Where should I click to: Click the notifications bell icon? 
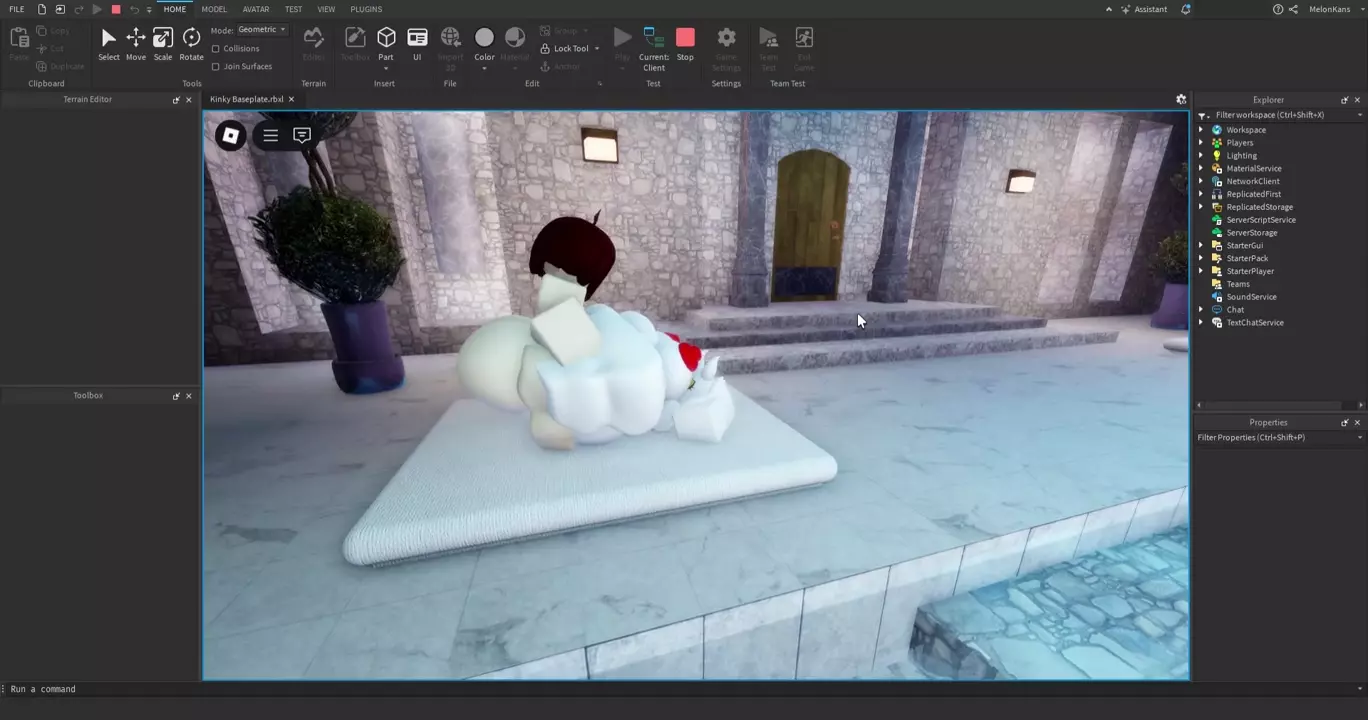(1186, 9)
